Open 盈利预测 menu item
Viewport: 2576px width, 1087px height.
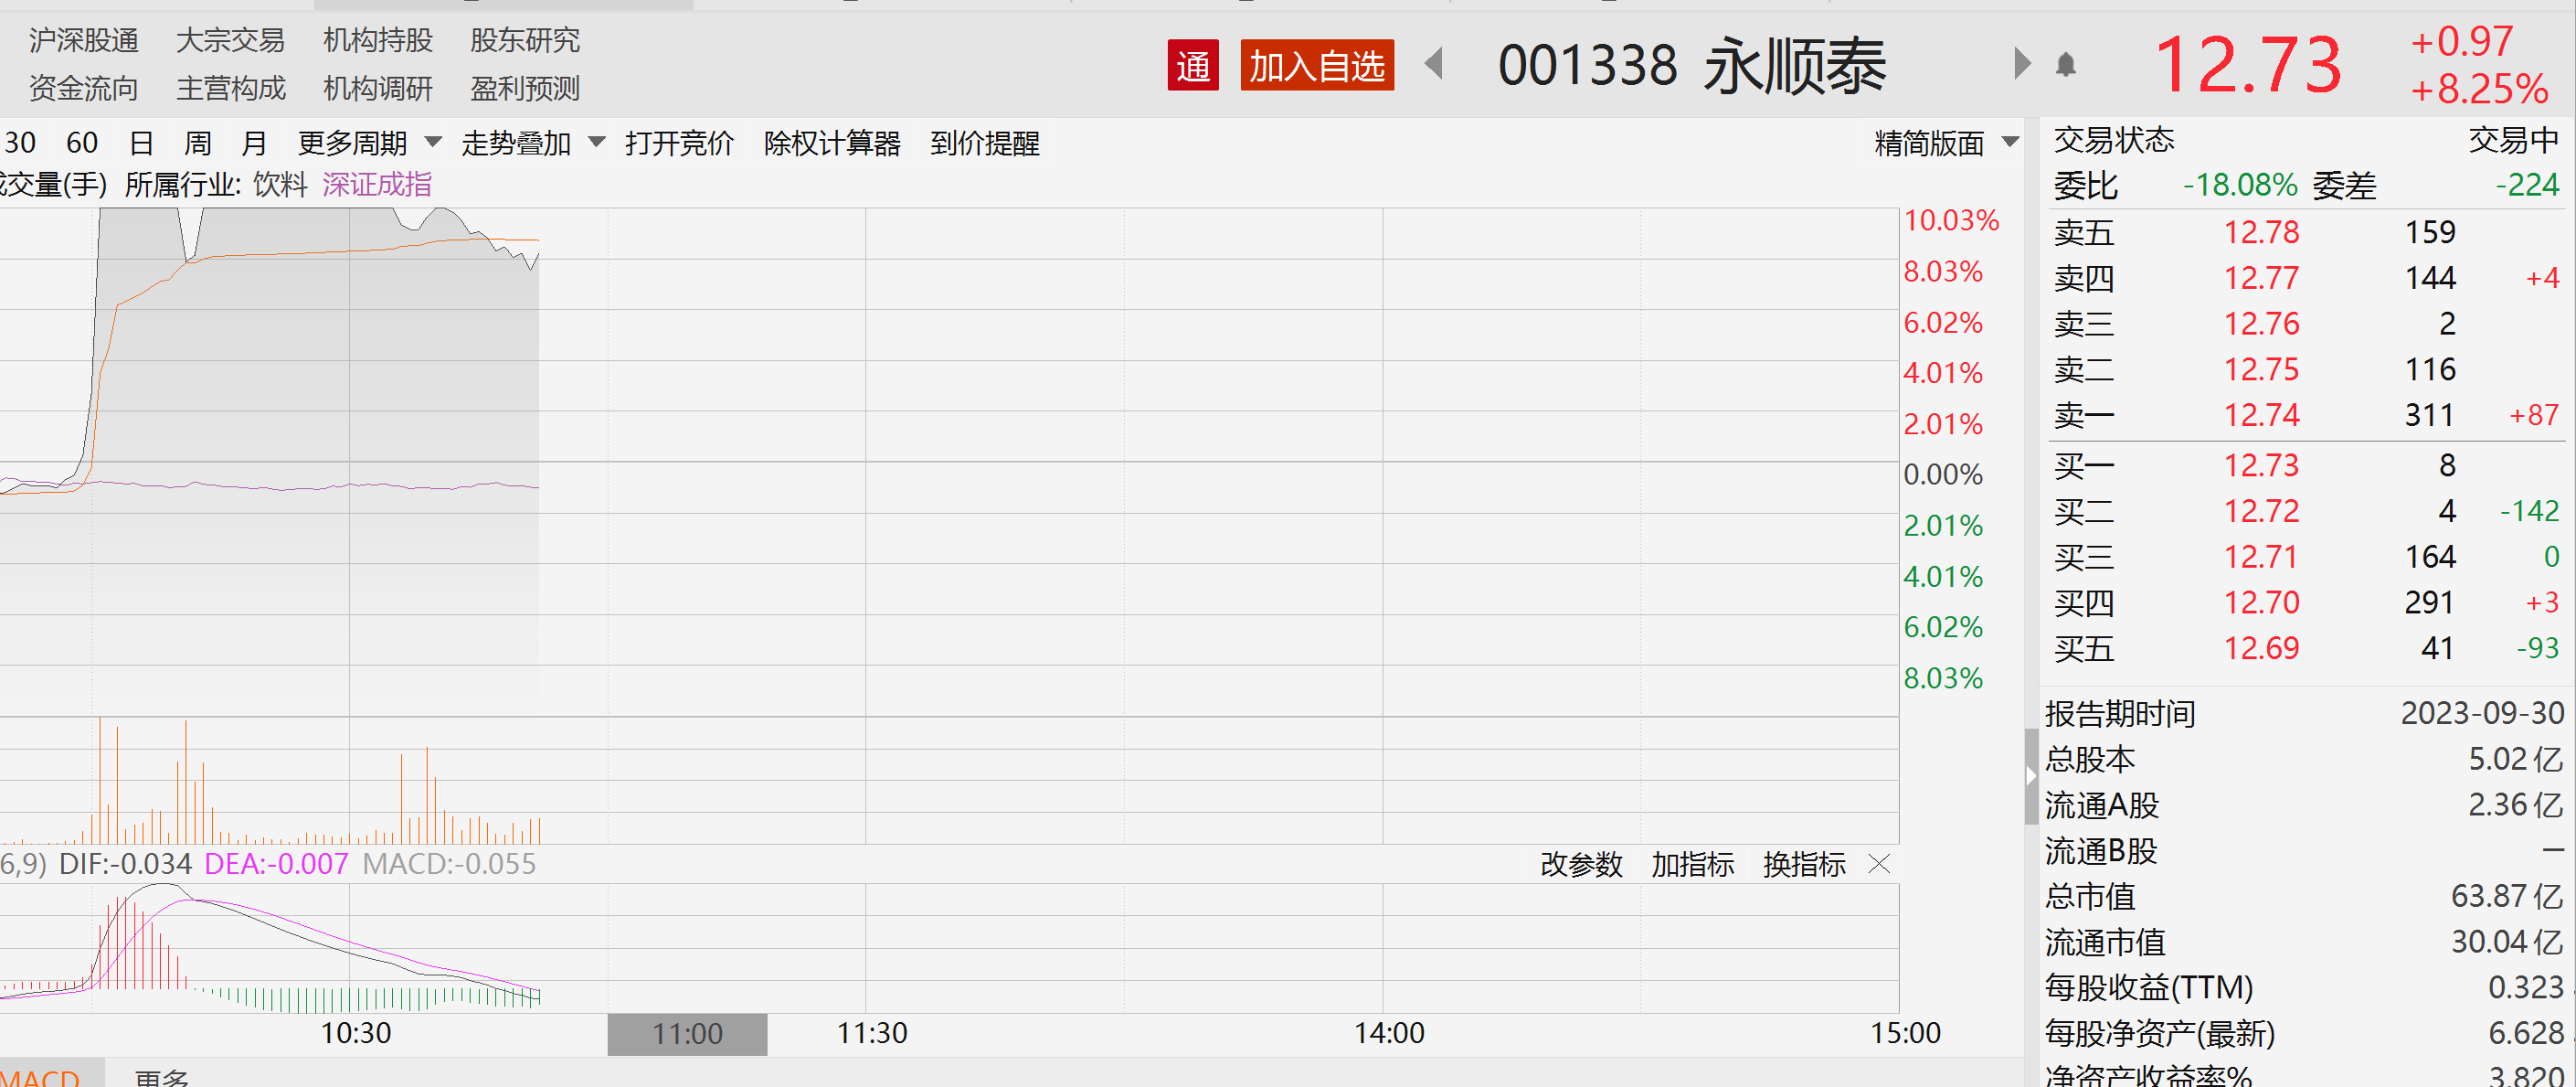coord(524,89)
